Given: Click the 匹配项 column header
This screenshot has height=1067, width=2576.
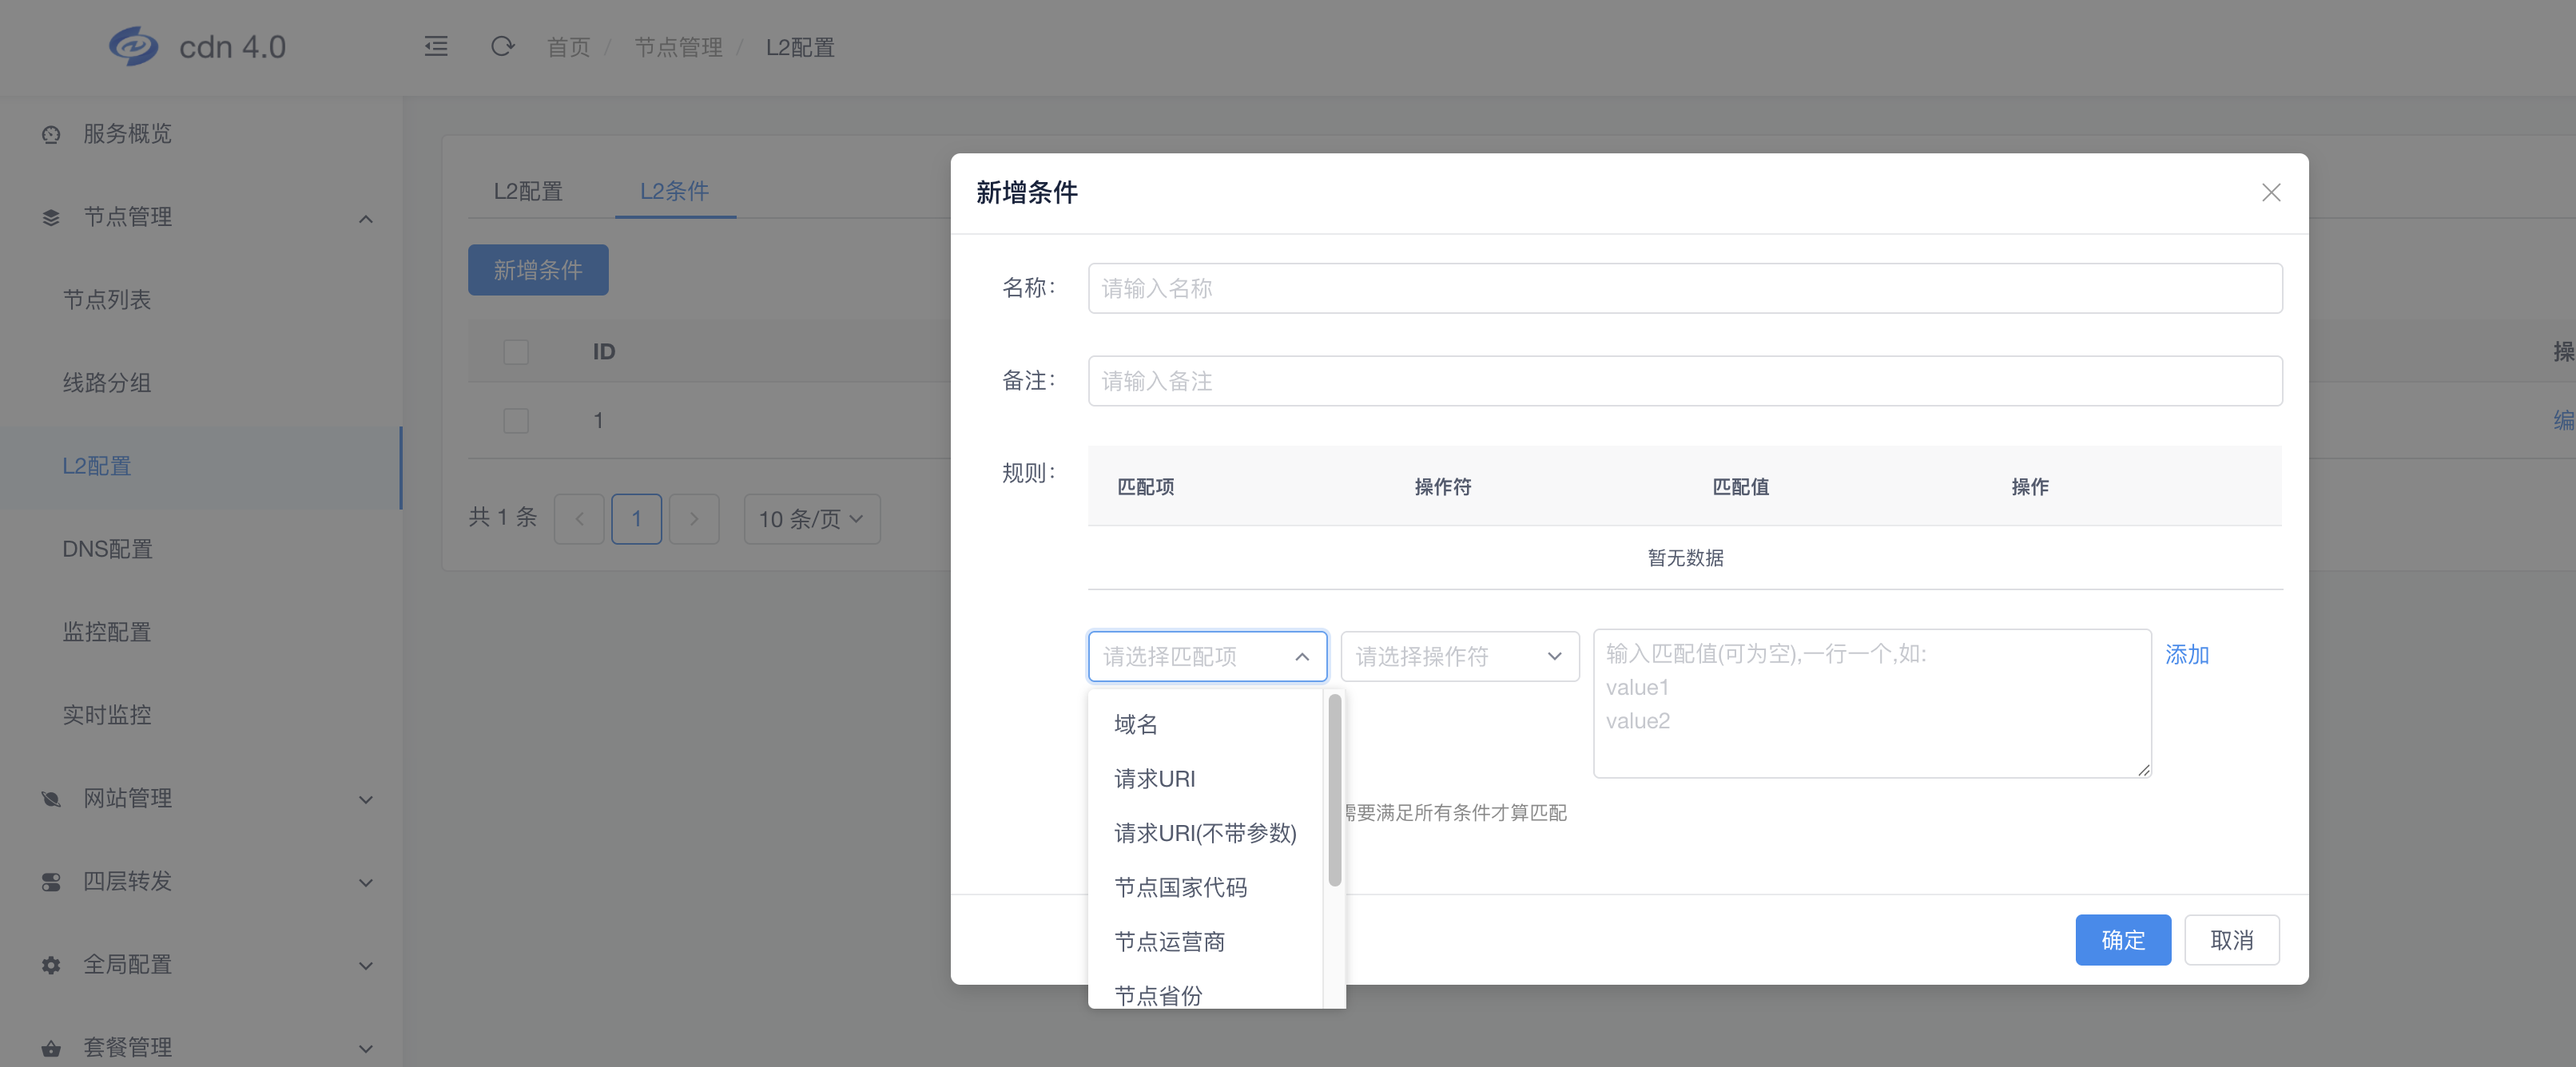Looking at the screenshot, I should (1145, 487).
